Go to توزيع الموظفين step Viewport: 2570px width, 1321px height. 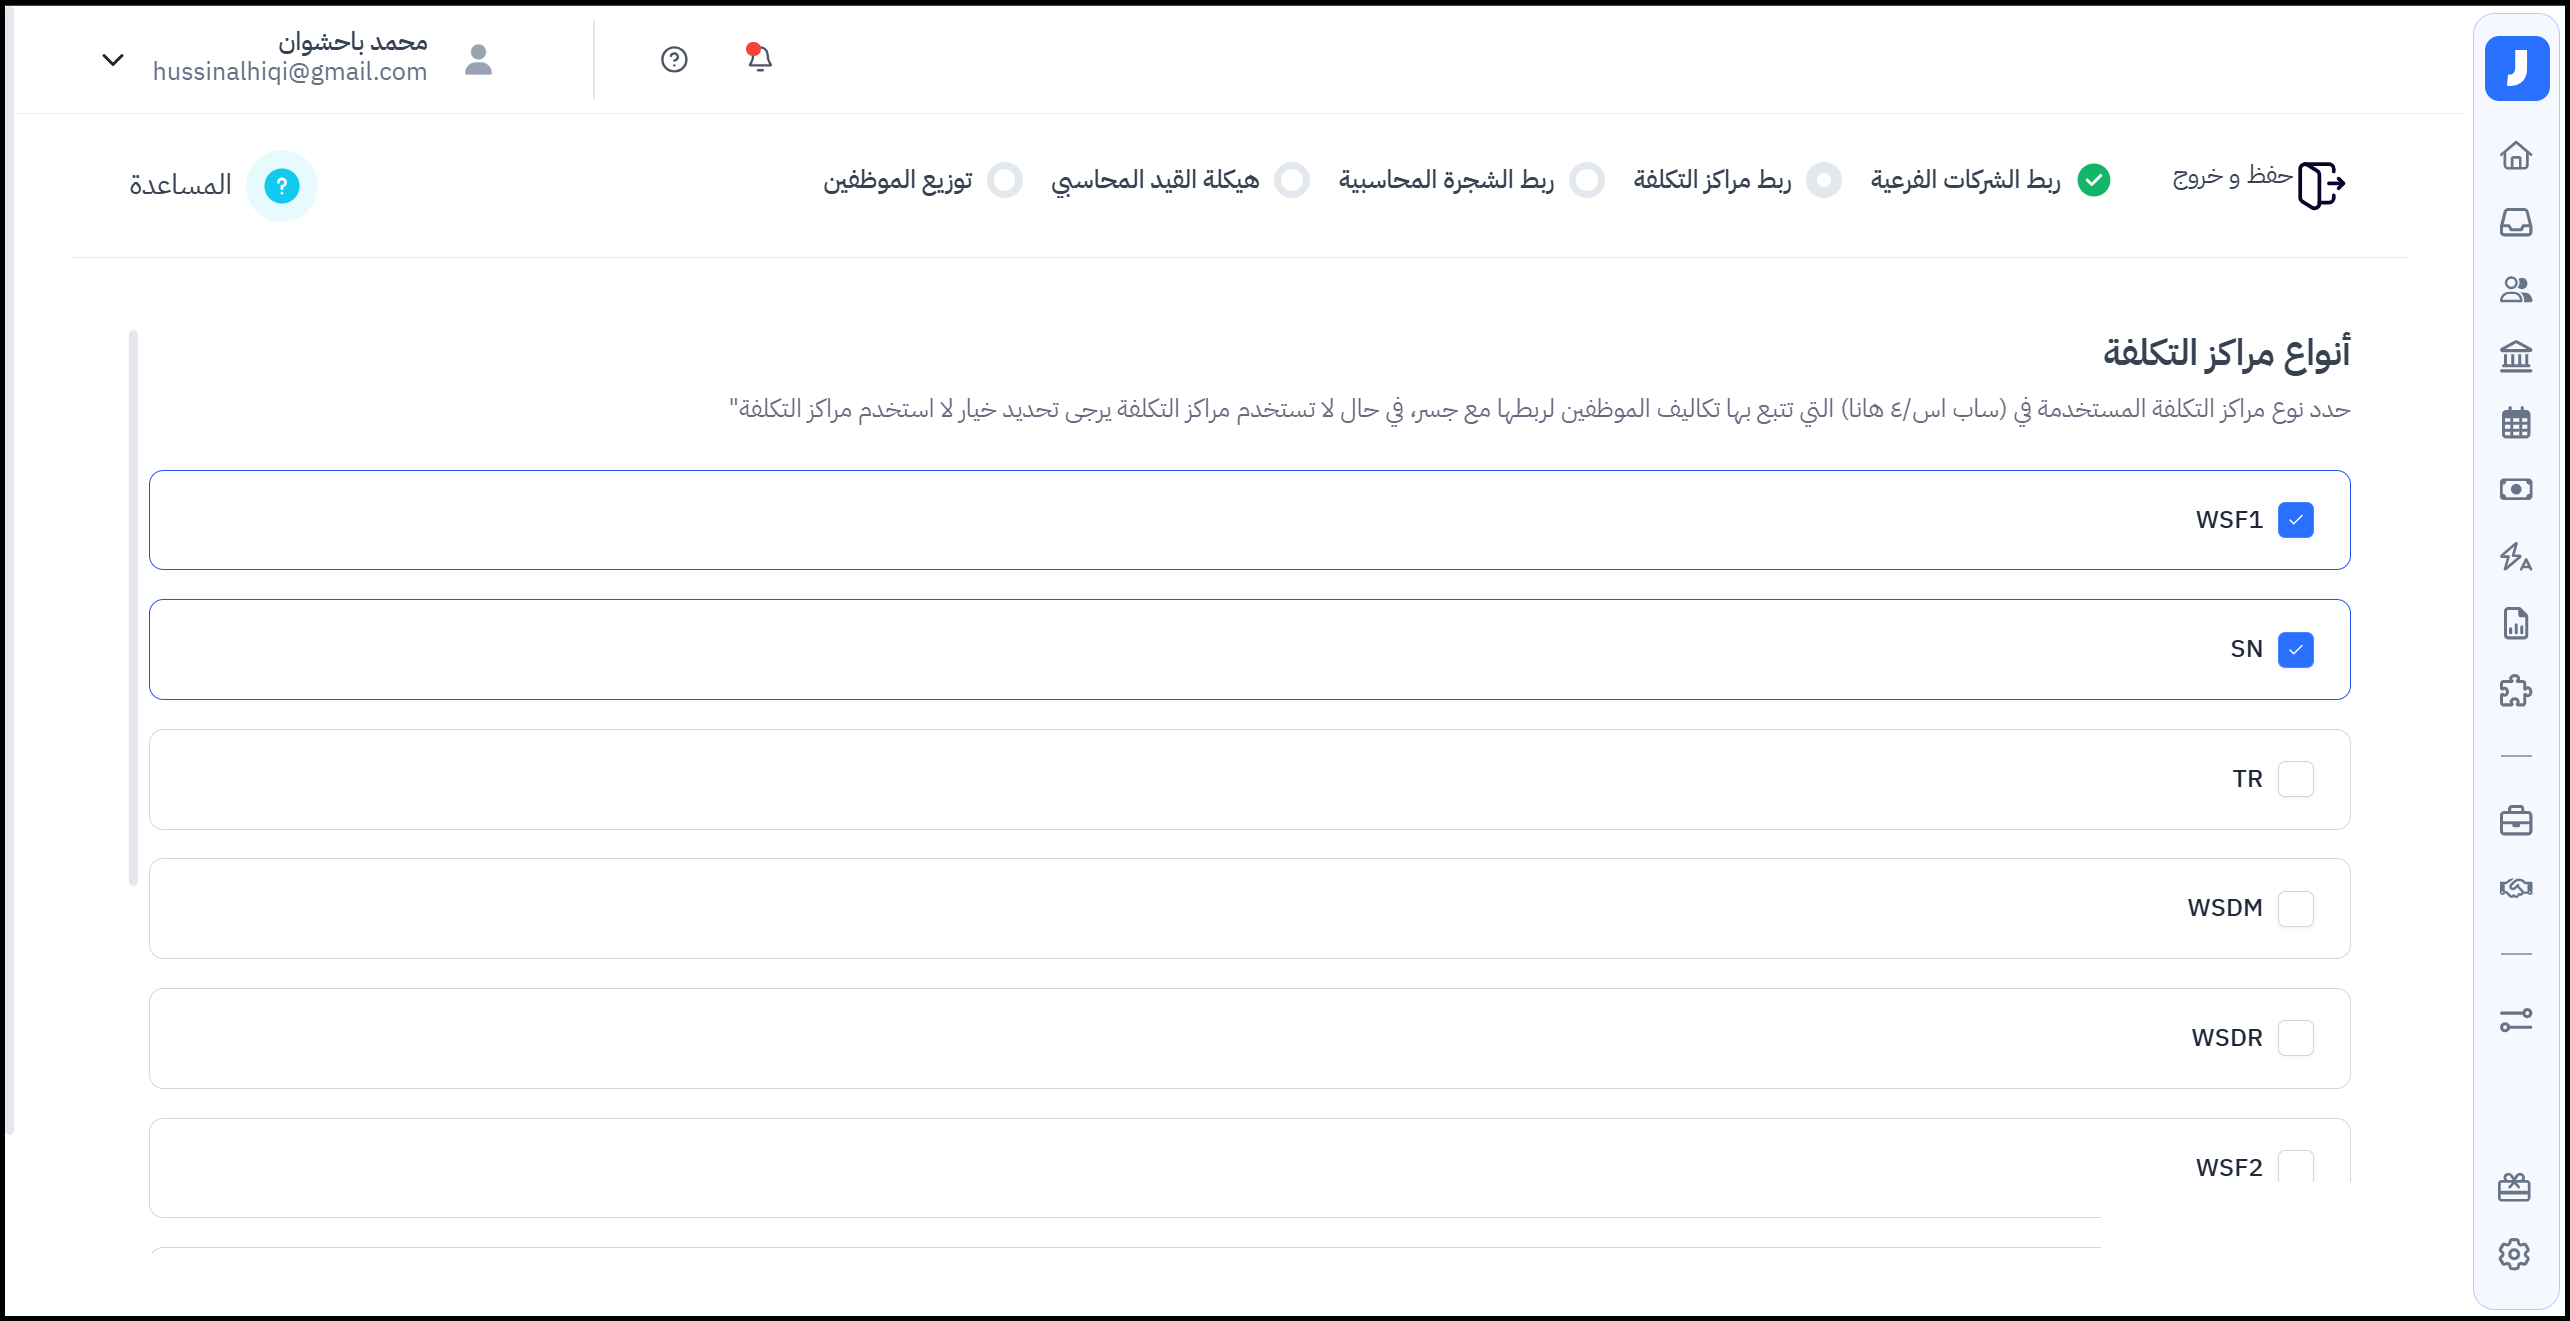coord(898,180)
